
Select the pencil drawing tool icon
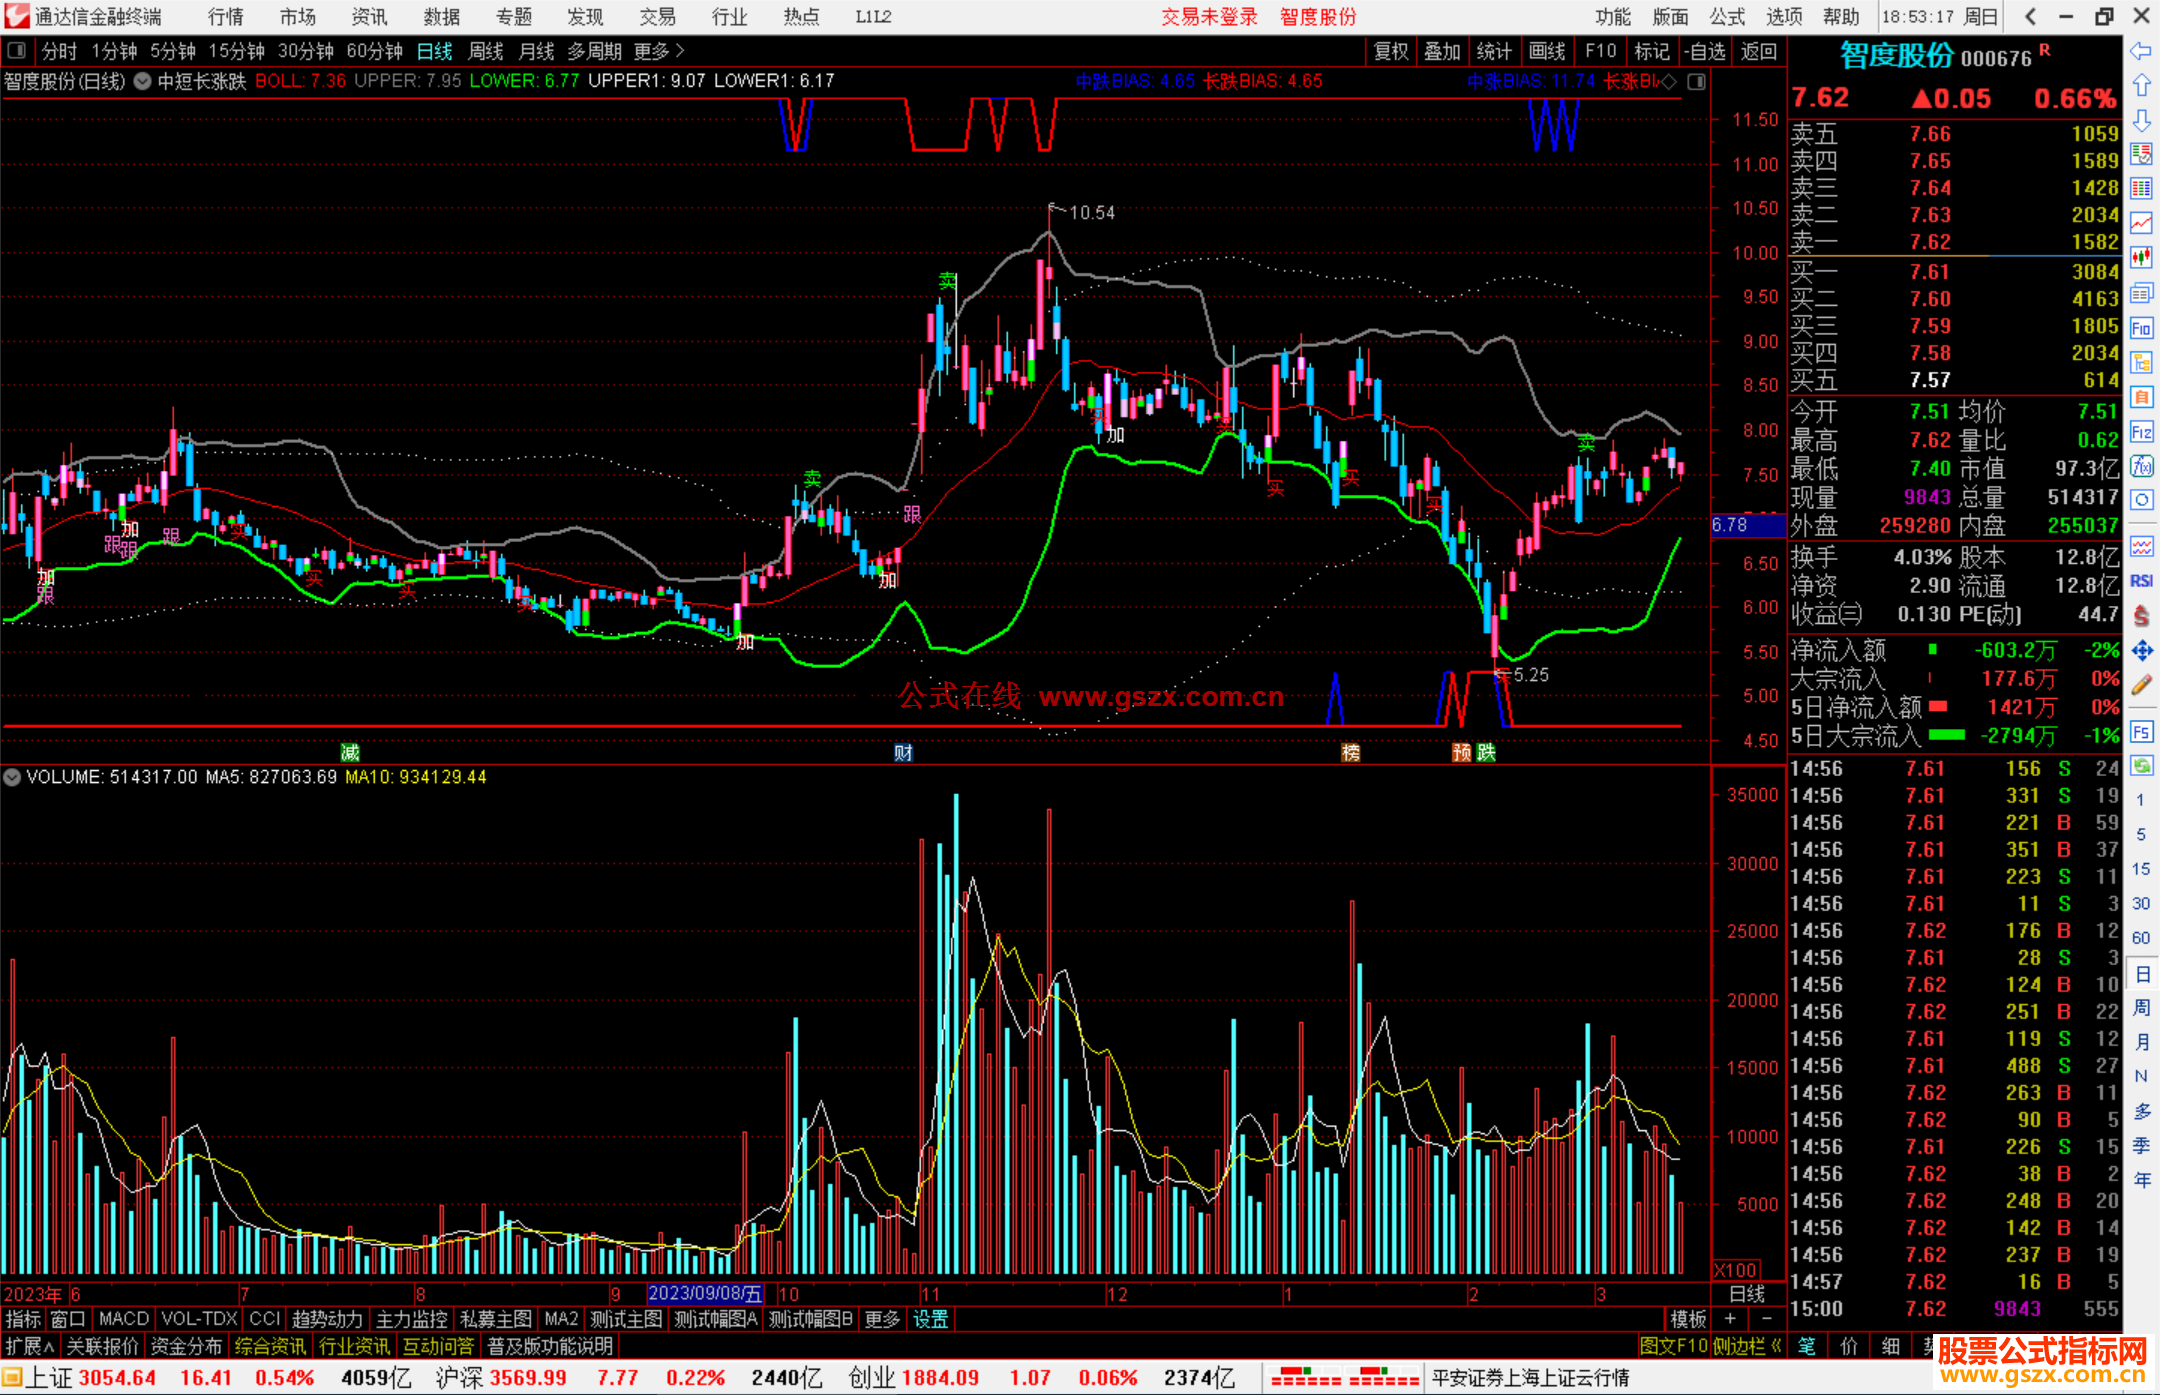pos(2141,685)
